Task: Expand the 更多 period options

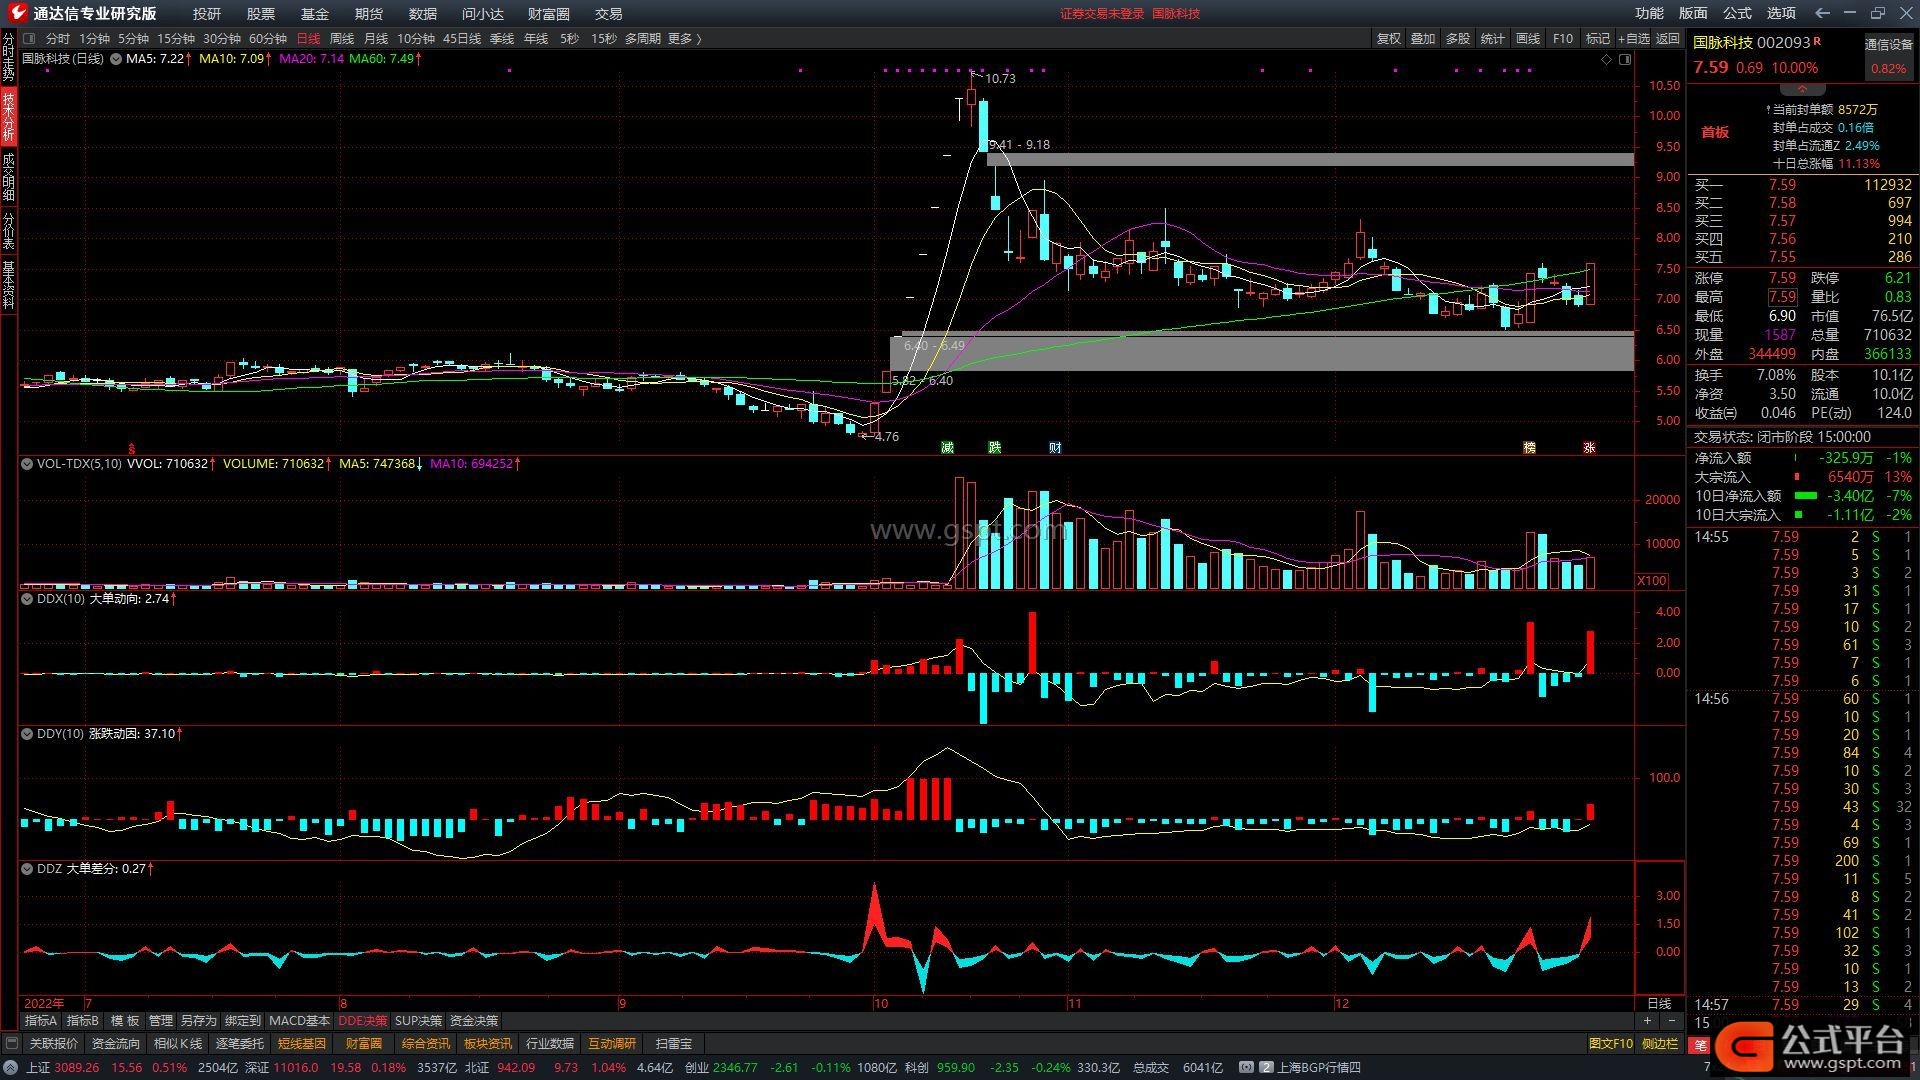Action: click(685, 39)
